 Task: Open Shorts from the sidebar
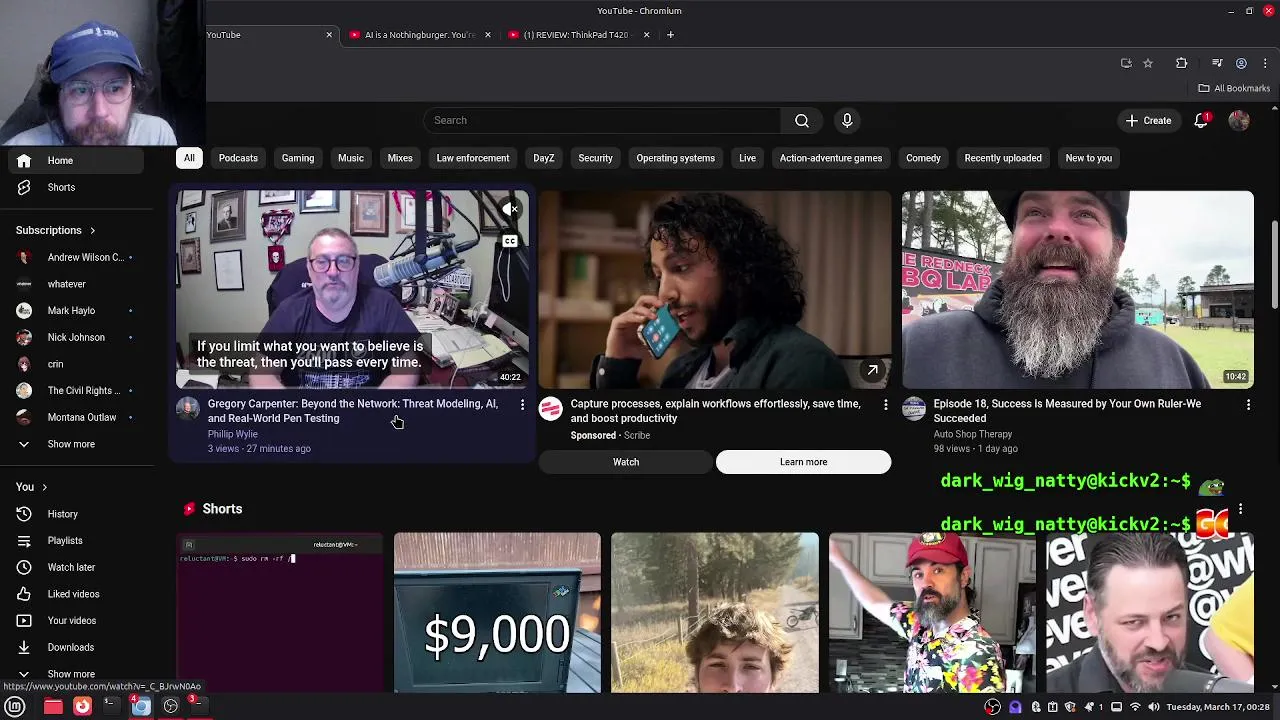[x=60, y=187]
